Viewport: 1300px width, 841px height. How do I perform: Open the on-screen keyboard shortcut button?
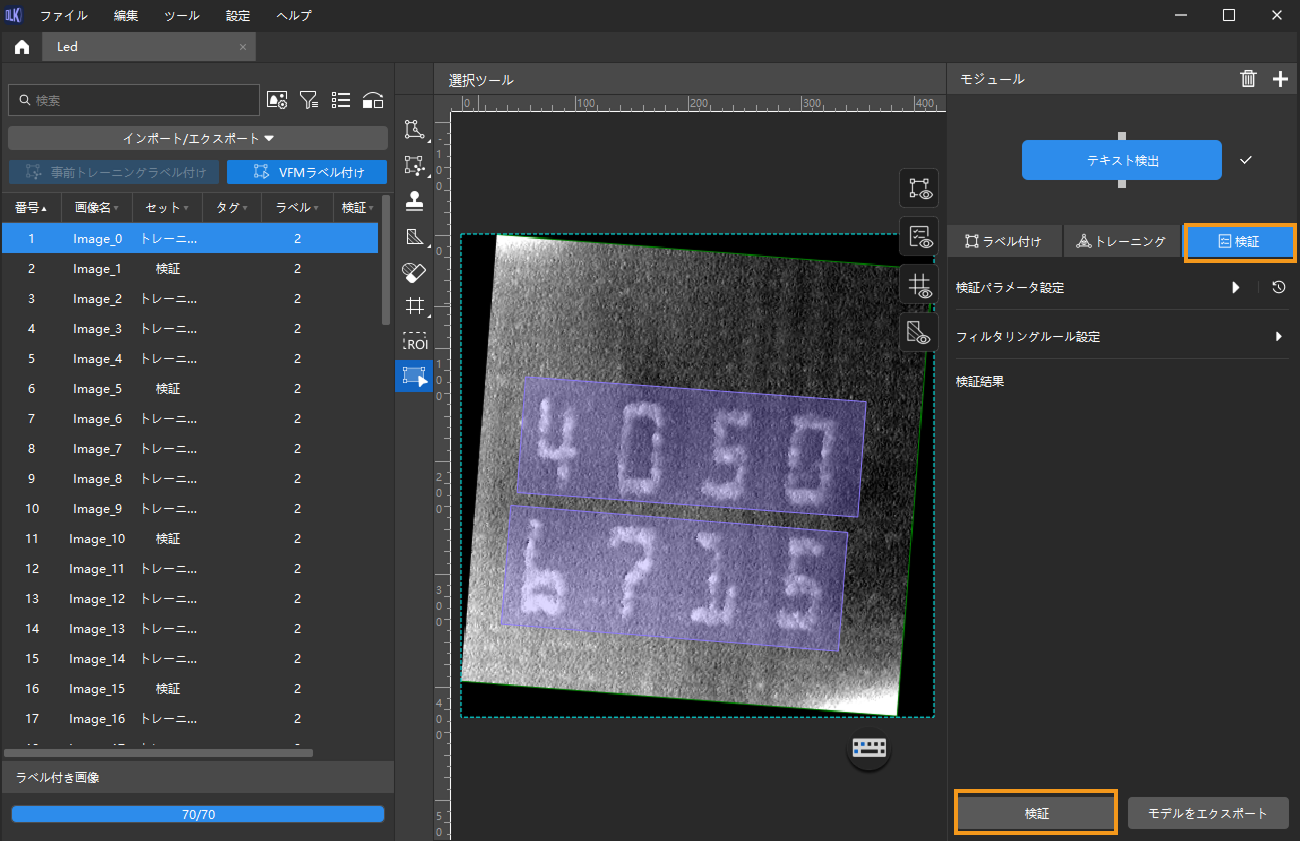pyautogui.click(x=869, y=747)
